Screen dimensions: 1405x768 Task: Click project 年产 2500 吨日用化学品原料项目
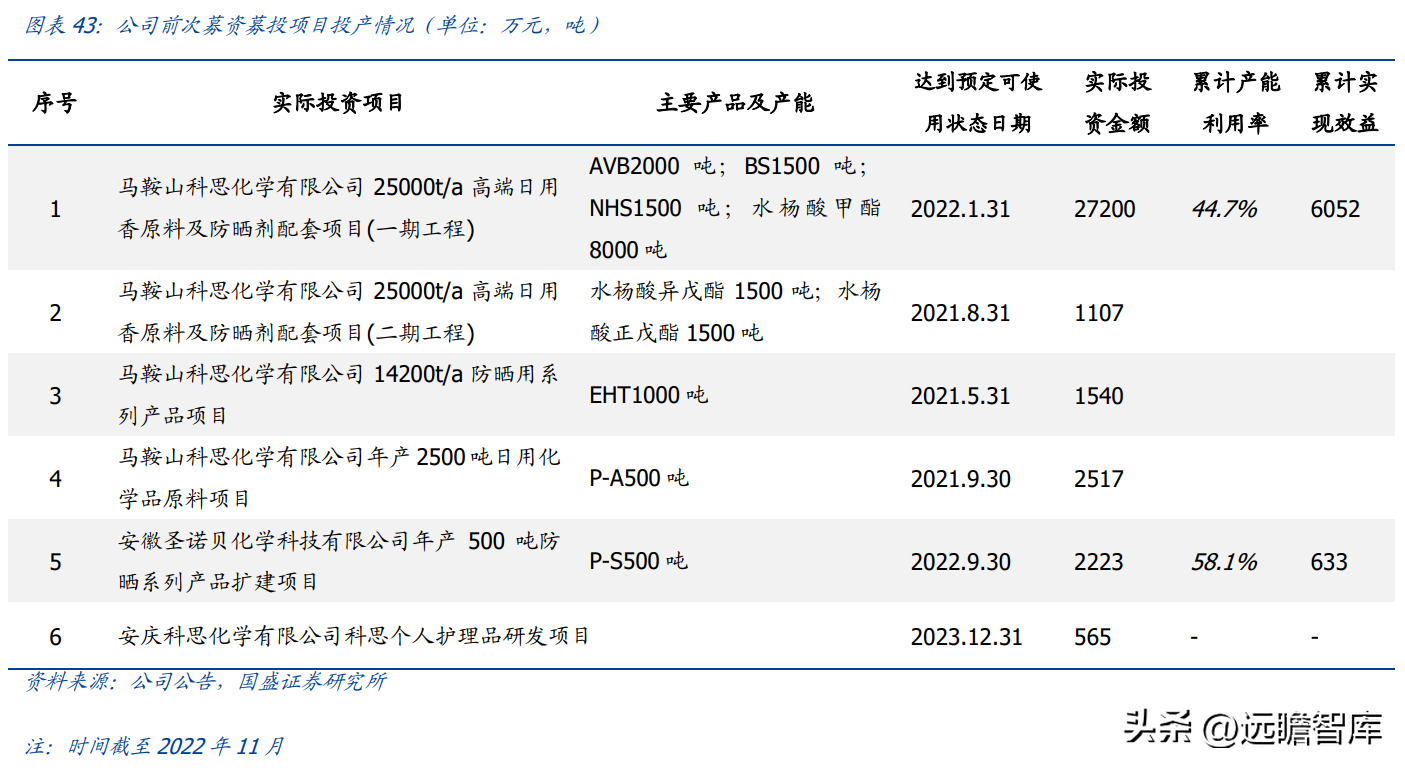338,477
